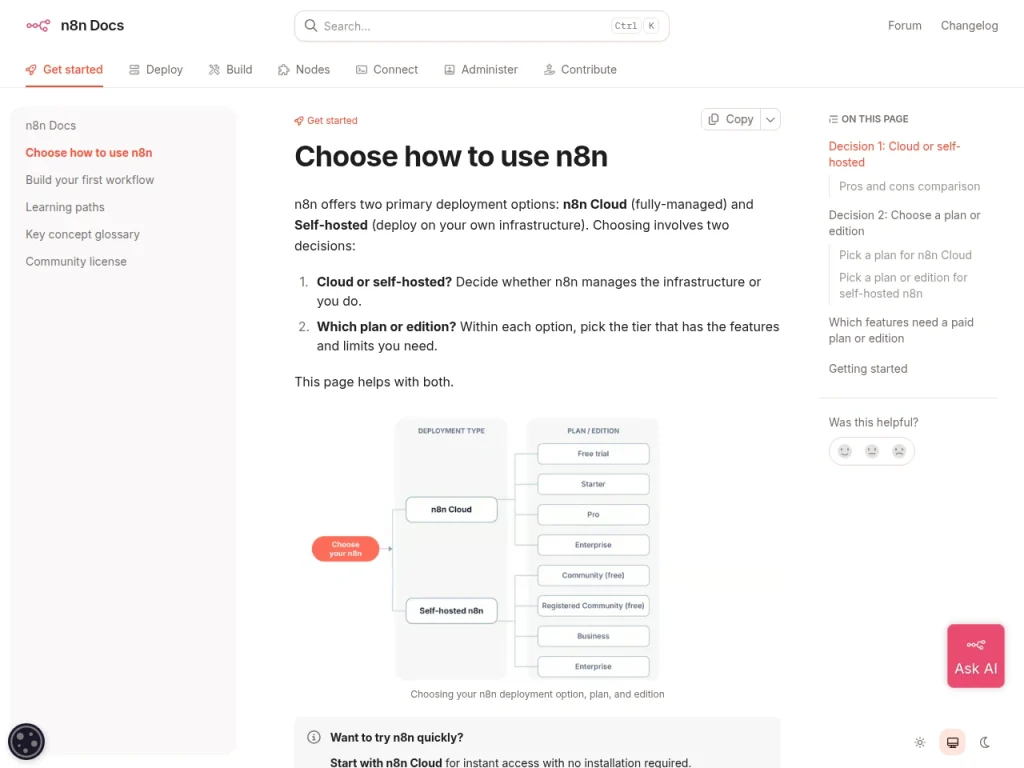Click the Build tools icon
Screen dimensions: 1024x768
214,70
